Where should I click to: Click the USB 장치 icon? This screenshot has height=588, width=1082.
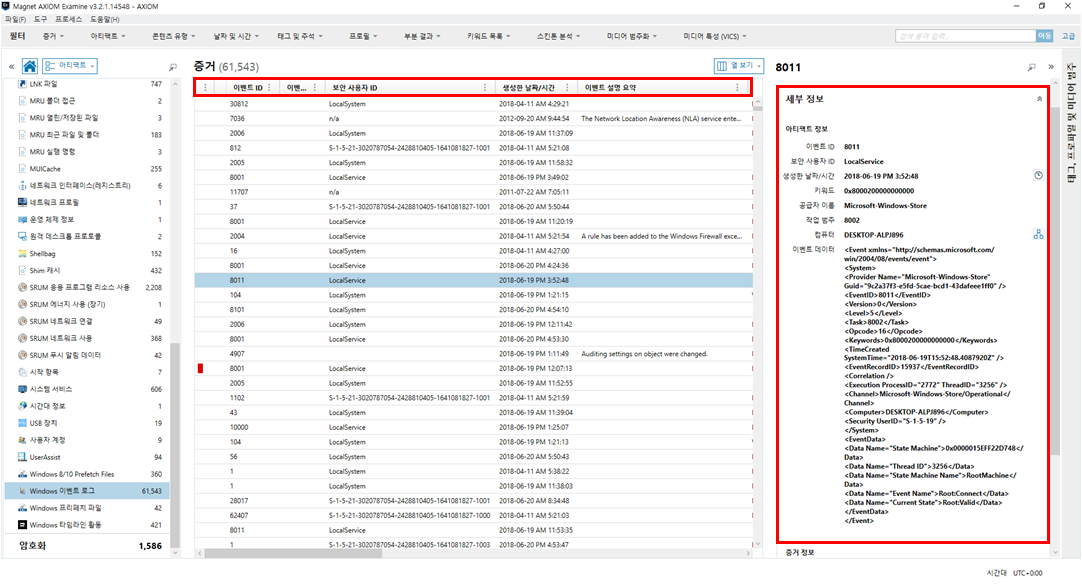pos(22,423)
